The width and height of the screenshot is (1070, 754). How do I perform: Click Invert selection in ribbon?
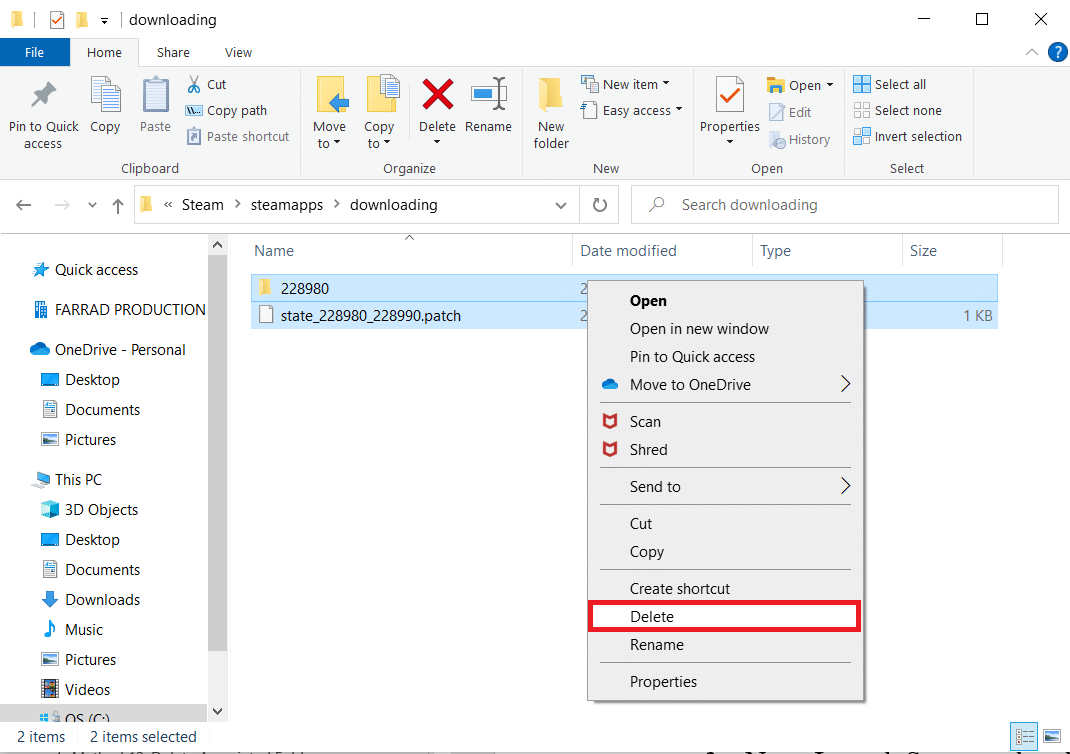(908, 136)
